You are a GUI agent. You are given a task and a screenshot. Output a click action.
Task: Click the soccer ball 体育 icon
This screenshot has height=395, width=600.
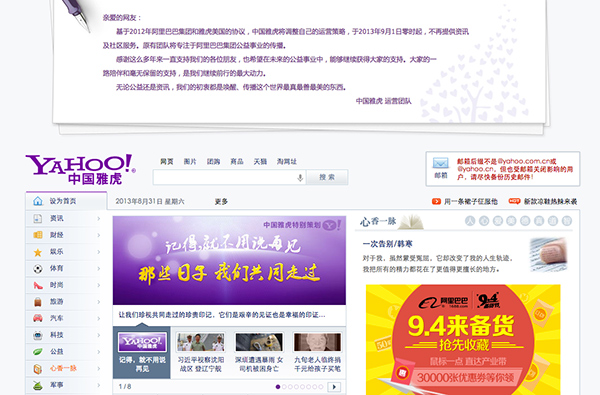38,269
